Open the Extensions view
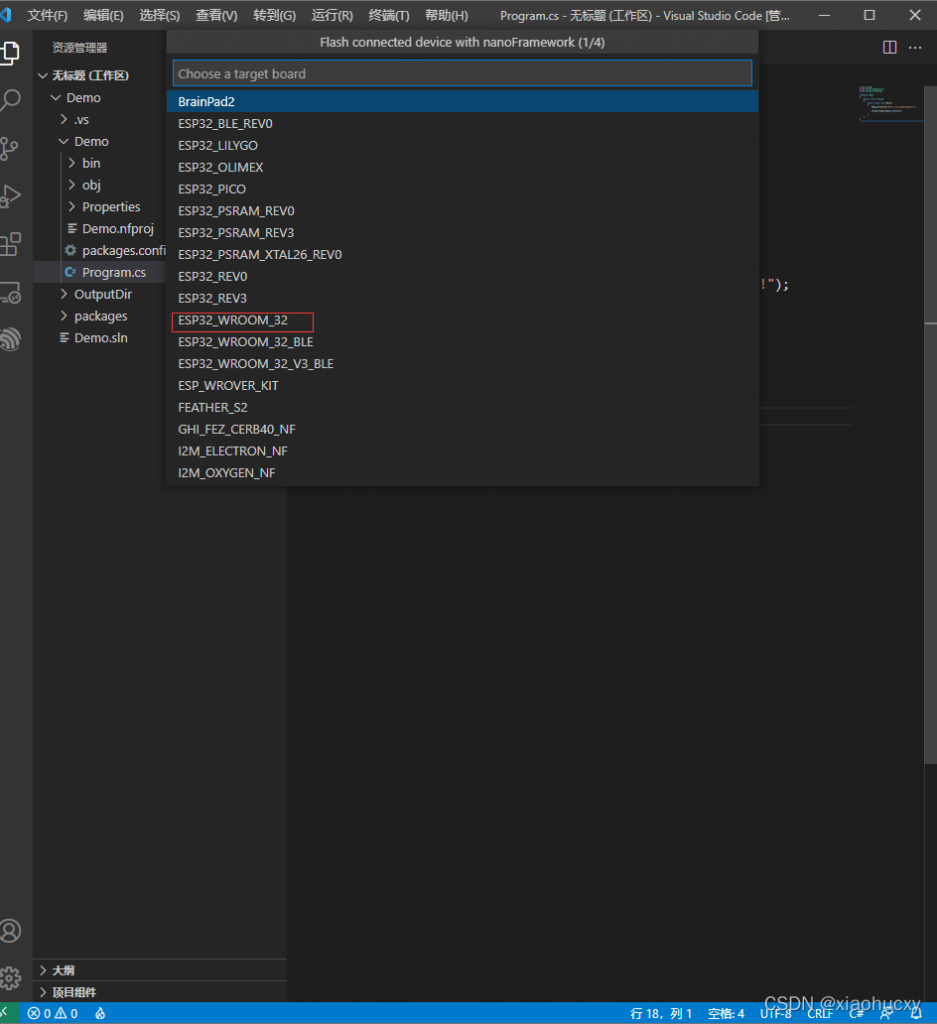Screen dimensions: 937x1024 tap(10, 245)
